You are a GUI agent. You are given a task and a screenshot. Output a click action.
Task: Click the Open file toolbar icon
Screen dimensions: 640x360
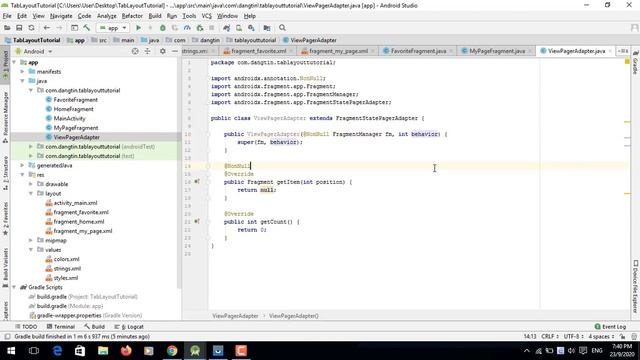[7, 28]
